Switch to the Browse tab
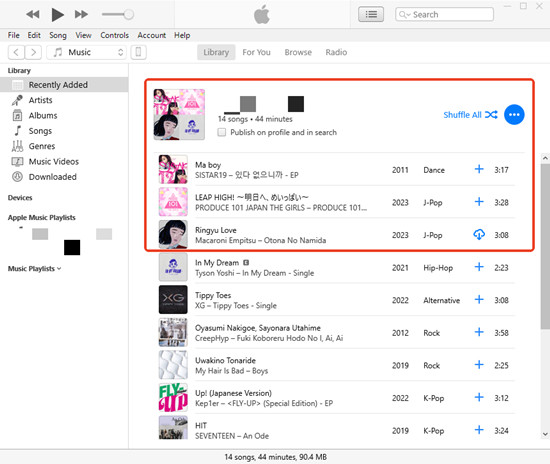 298,53
